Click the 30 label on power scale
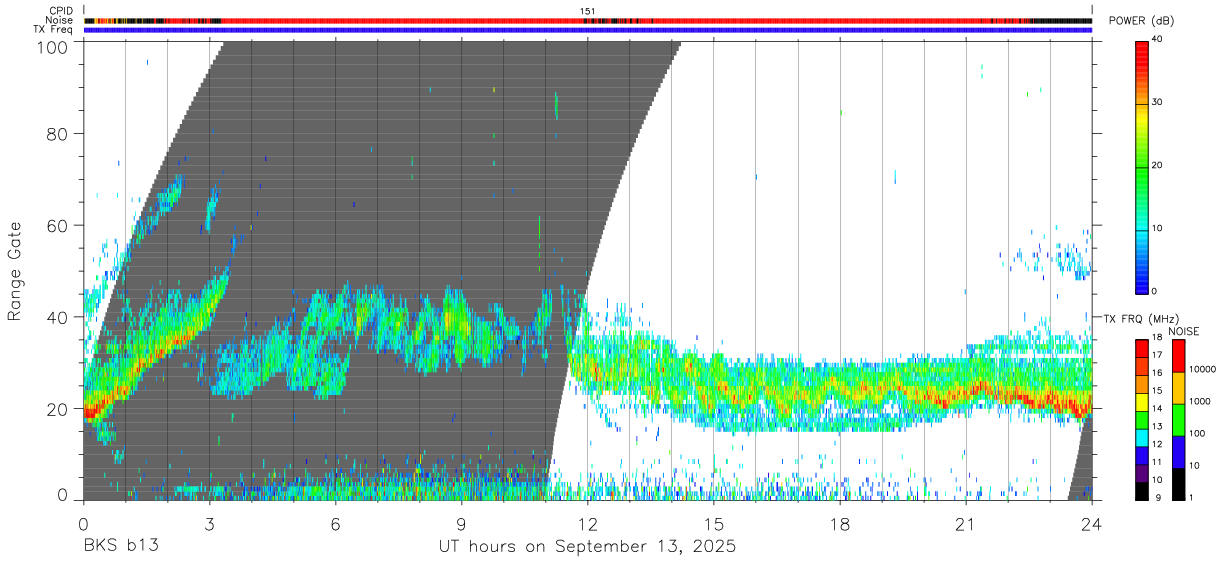 coord(1158,103)
